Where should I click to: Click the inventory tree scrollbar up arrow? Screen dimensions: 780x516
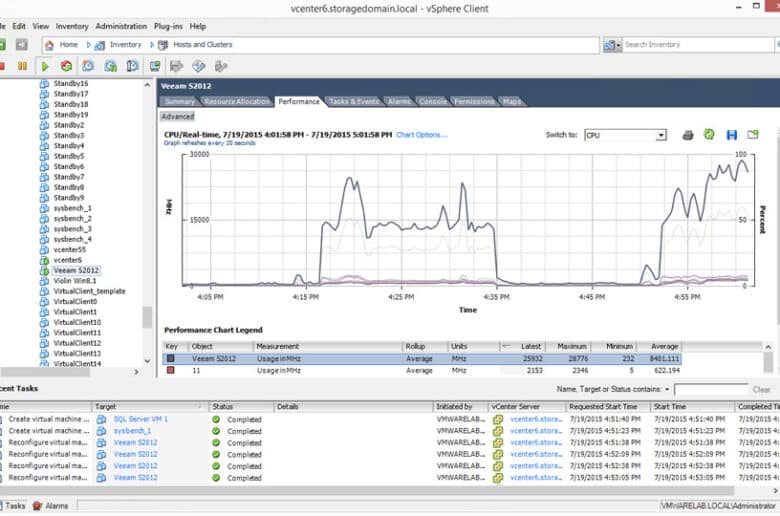(x=147, y=85)
